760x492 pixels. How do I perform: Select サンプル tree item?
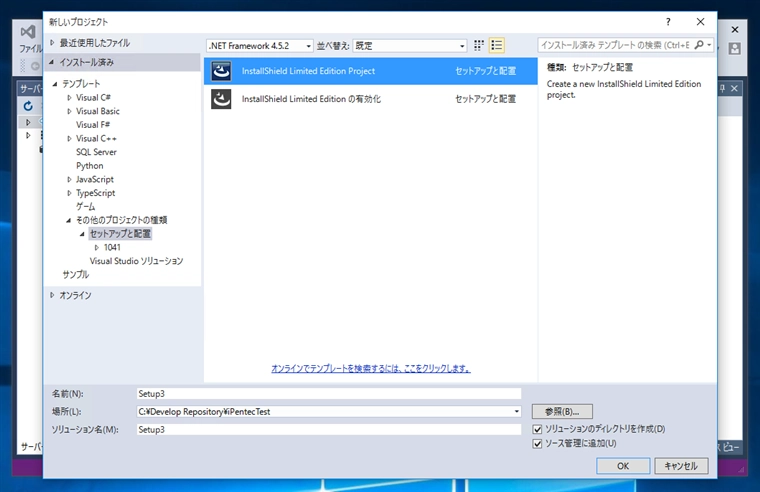(x=76, y=274)
